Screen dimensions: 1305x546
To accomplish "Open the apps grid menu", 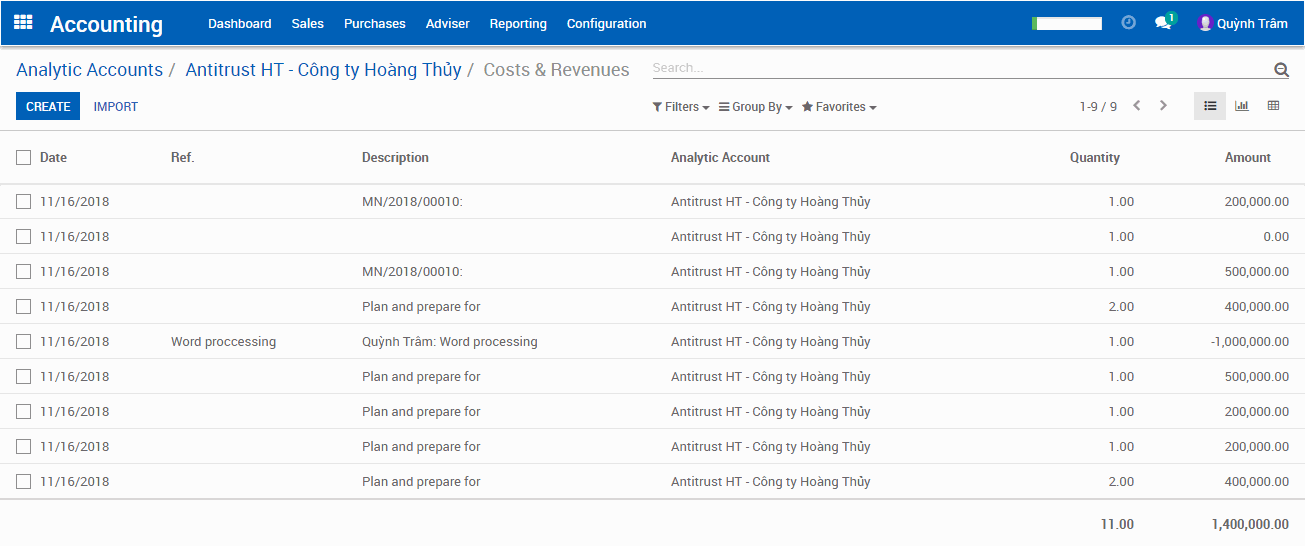I will click(23, 23).
